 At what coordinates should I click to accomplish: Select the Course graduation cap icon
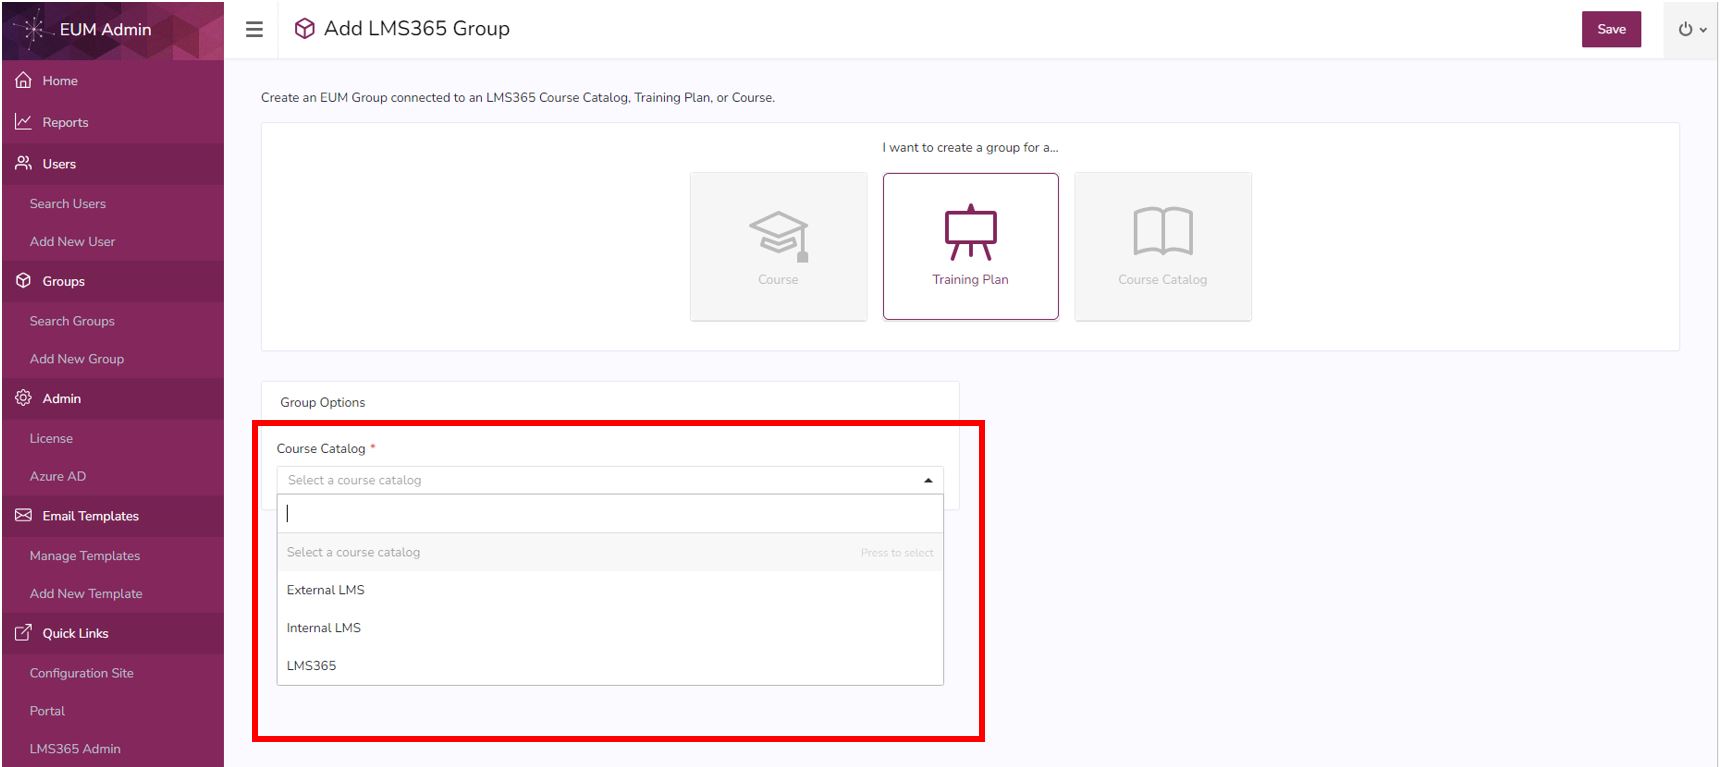[779, 235]
